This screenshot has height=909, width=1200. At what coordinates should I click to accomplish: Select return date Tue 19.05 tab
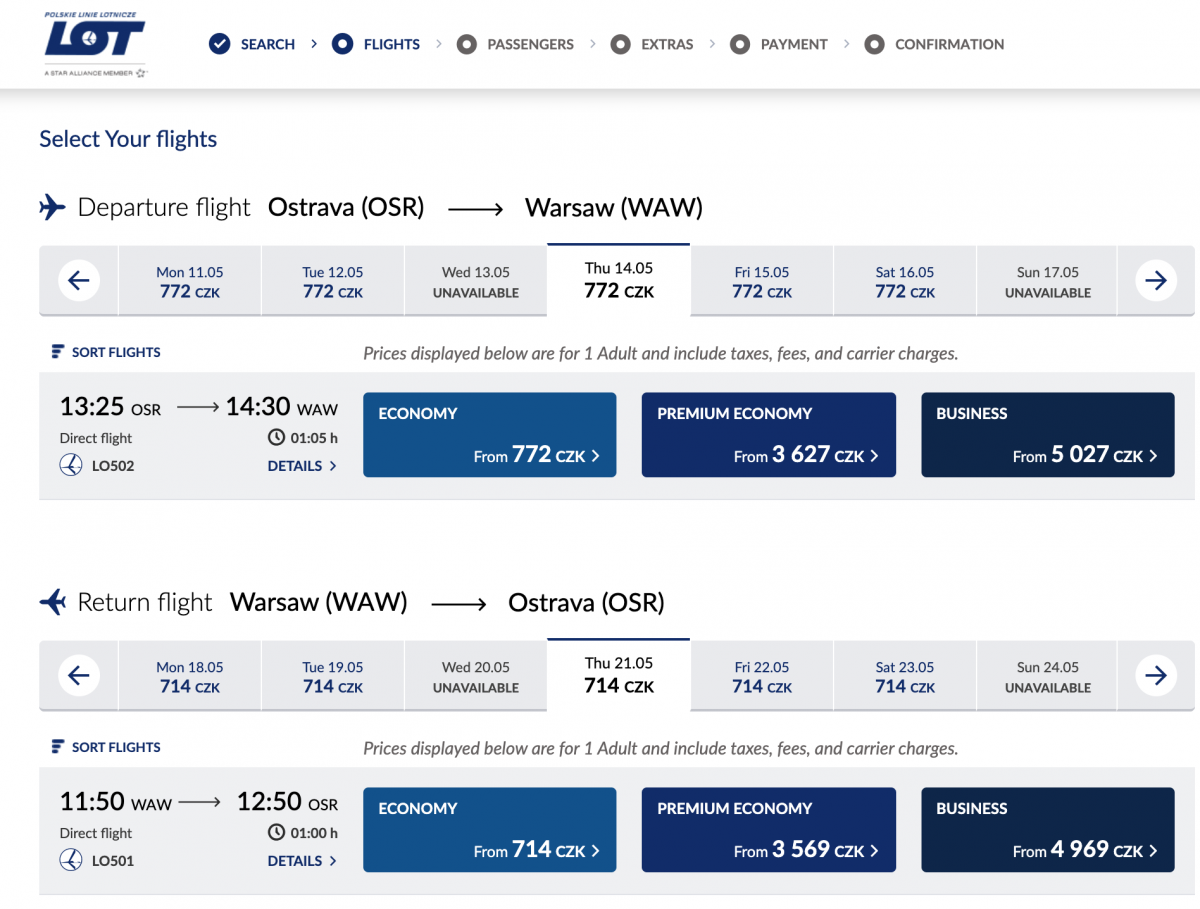pos(333,677)
